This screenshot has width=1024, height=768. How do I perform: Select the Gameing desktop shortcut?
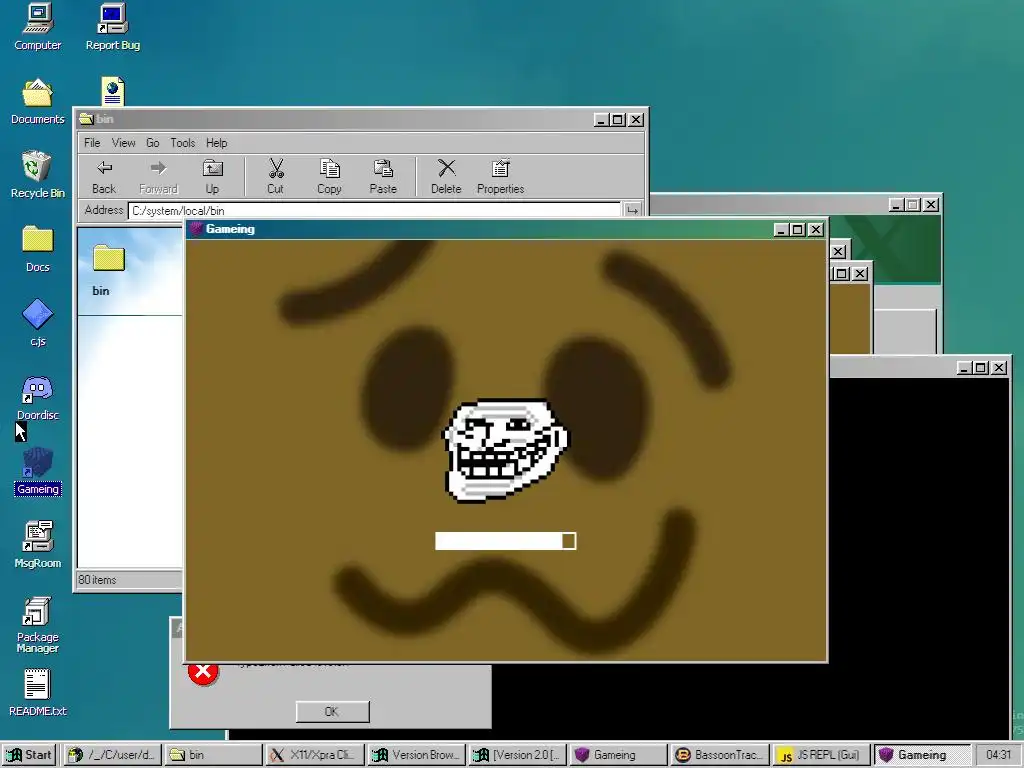(x=37, y=471)
